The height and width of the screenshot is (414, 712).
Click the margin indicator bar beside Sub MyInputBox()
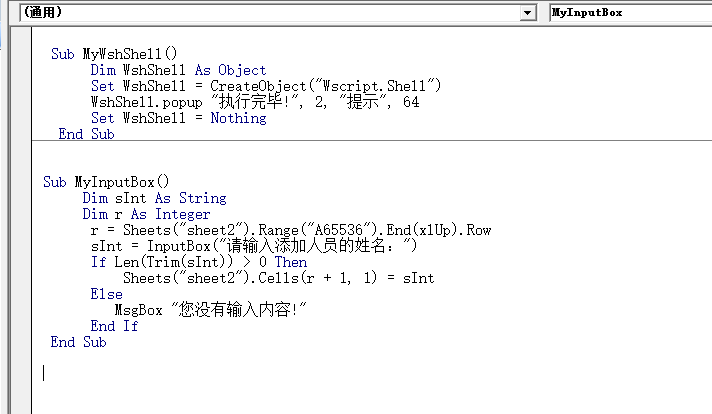click(x=21, y=182)
